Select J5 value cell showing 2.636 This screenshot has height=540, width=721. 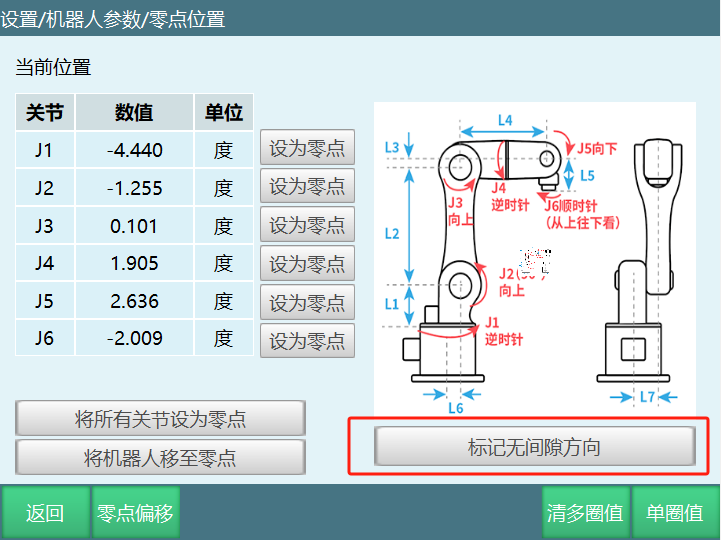coord(134,301)
